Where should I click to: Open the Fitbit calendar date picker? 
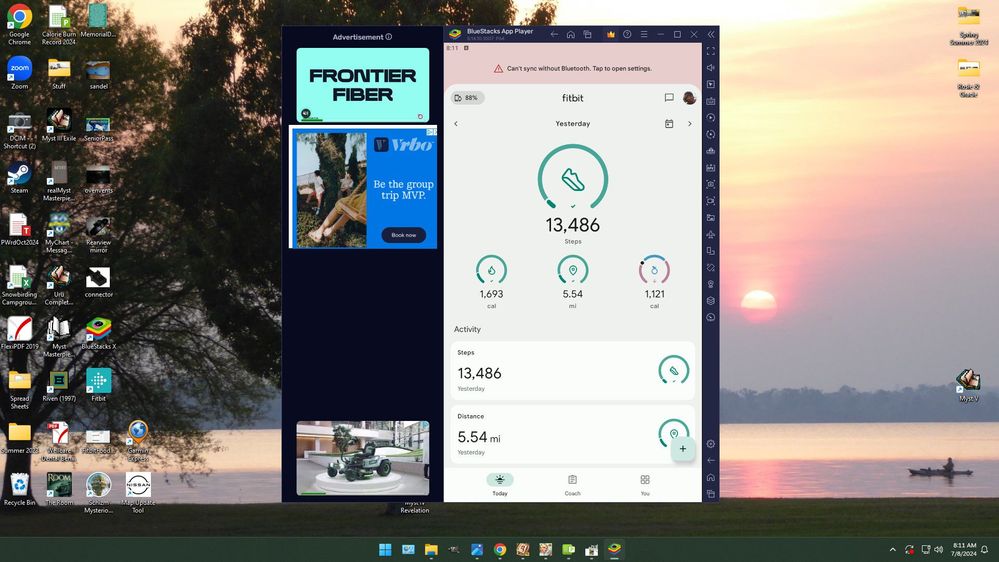click(669, 124)
